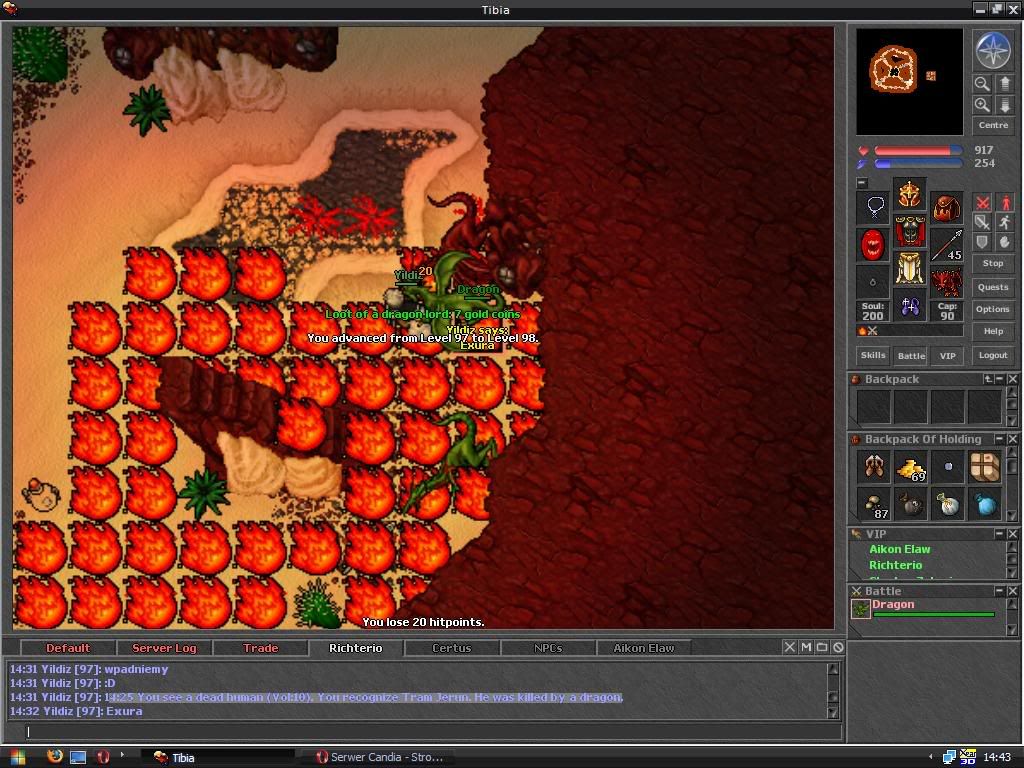Open Serwer Candia window from taskbar
The height and width of the screenshot is (768, 1024).
click(380, 758)
